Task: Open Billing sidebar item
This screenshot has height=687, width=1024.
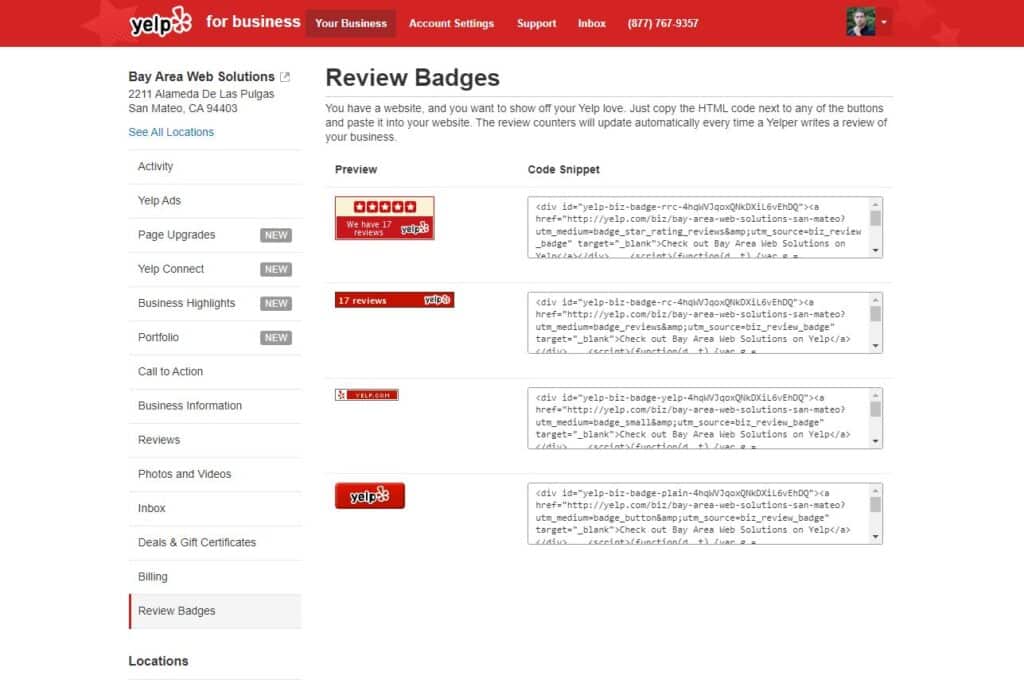Action: [215, 577]
